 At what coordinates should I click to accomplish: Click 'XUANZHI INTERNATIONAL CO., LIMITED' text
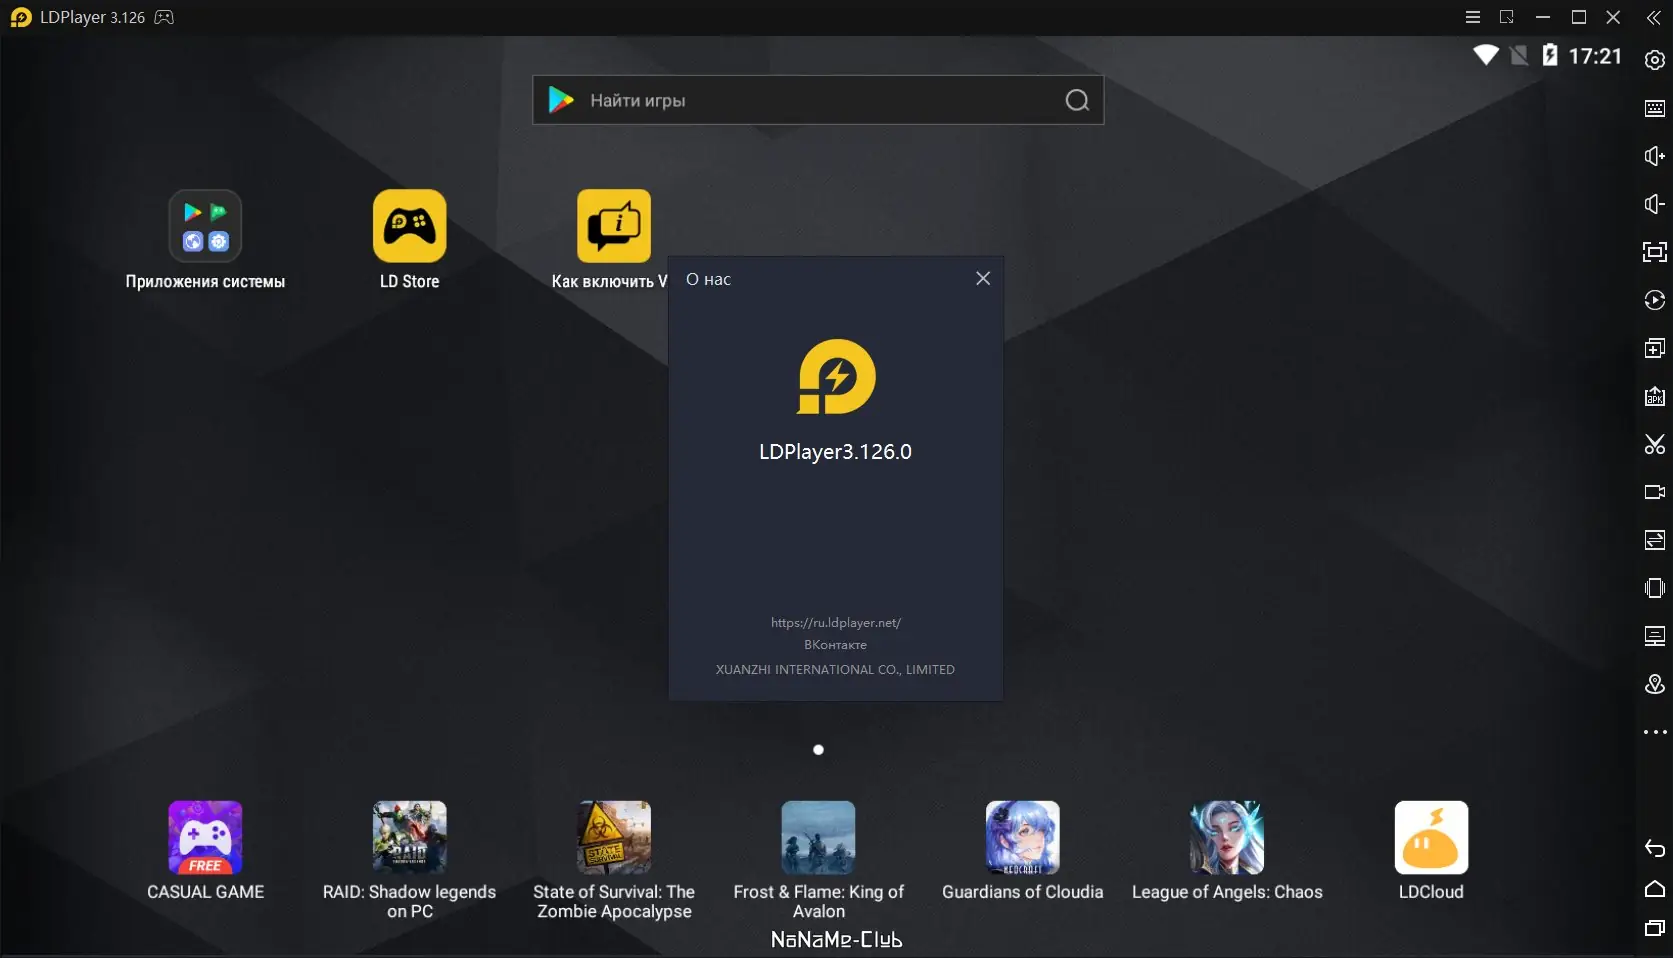[x=836, y=670]
